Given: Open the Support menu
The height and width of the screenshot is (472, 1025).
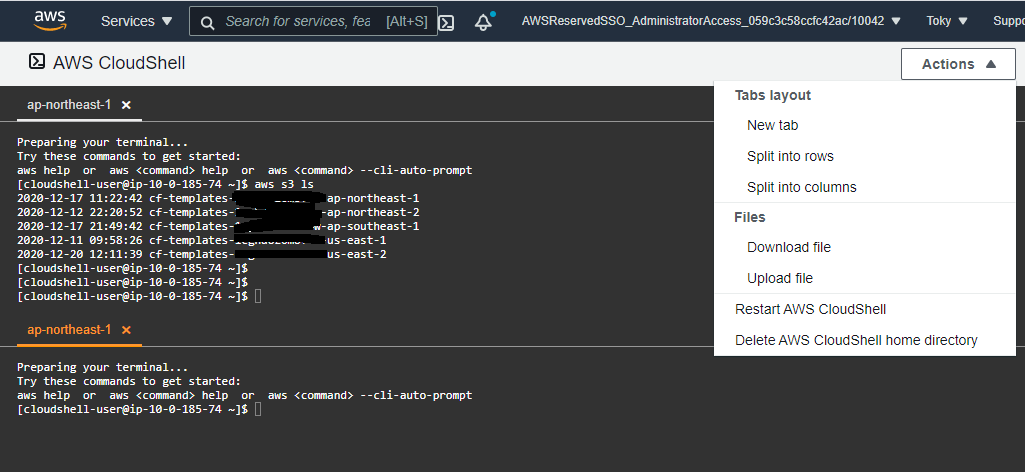Looking at the screenshot, I should click(x=1009, y=21).
